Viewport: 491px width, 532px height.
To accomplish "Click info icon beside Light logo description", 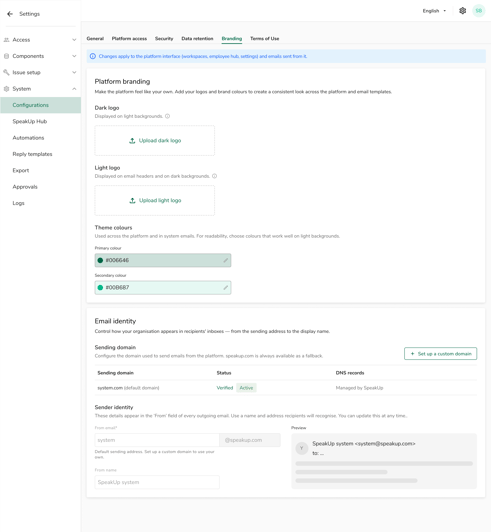I will pos(214,176).
